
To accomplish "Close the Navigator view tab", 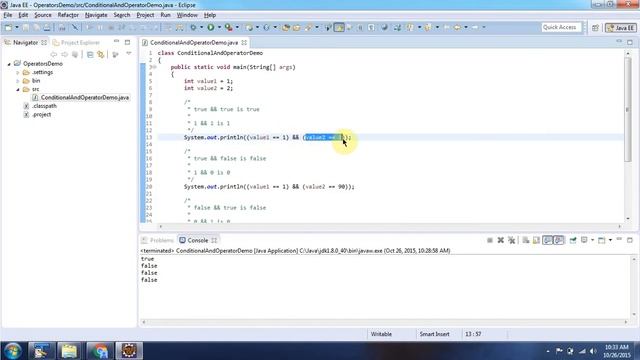I will coord(44,42).
